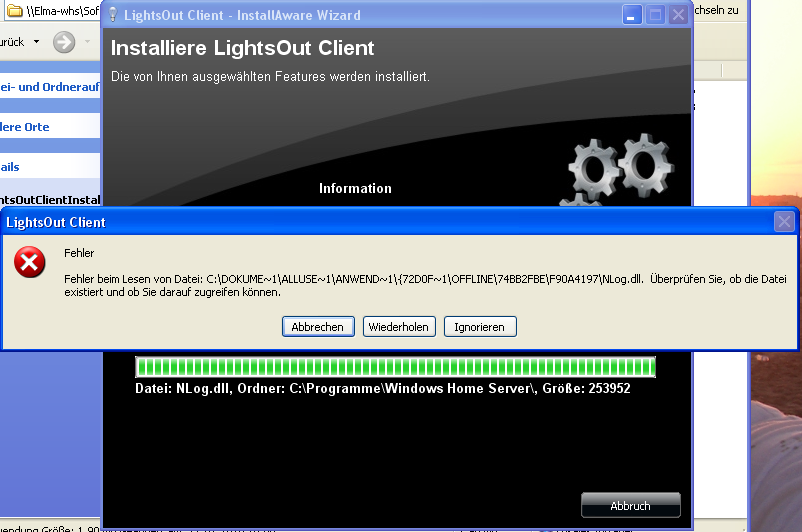Click the 'Datei- und Ordneraufgaben' panel header

pyautogui.click(x=50, y=87)
